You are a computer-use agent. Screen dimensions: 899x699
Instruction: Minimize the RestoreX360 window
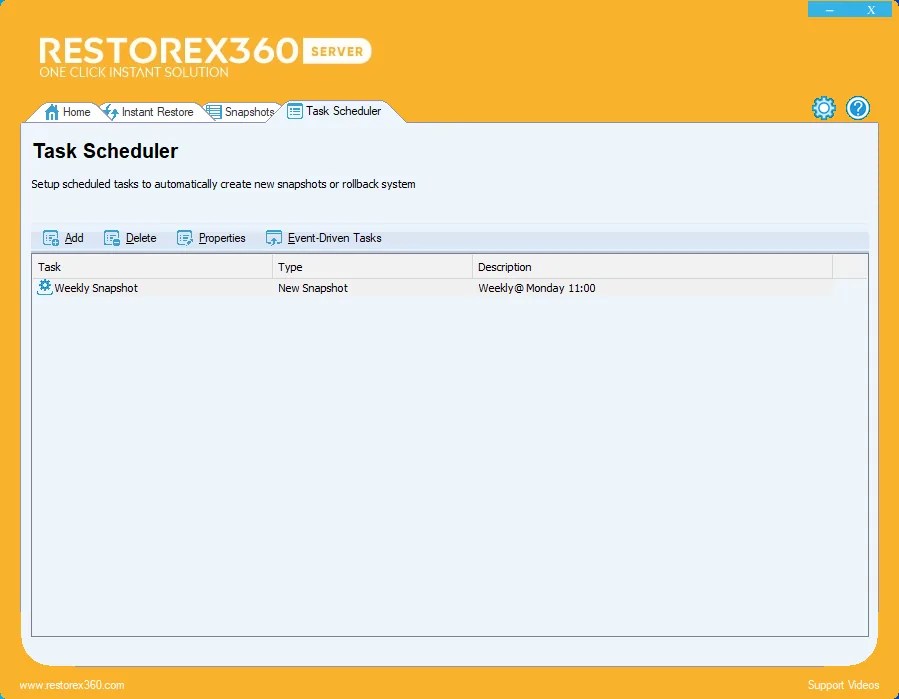point(829,9)
